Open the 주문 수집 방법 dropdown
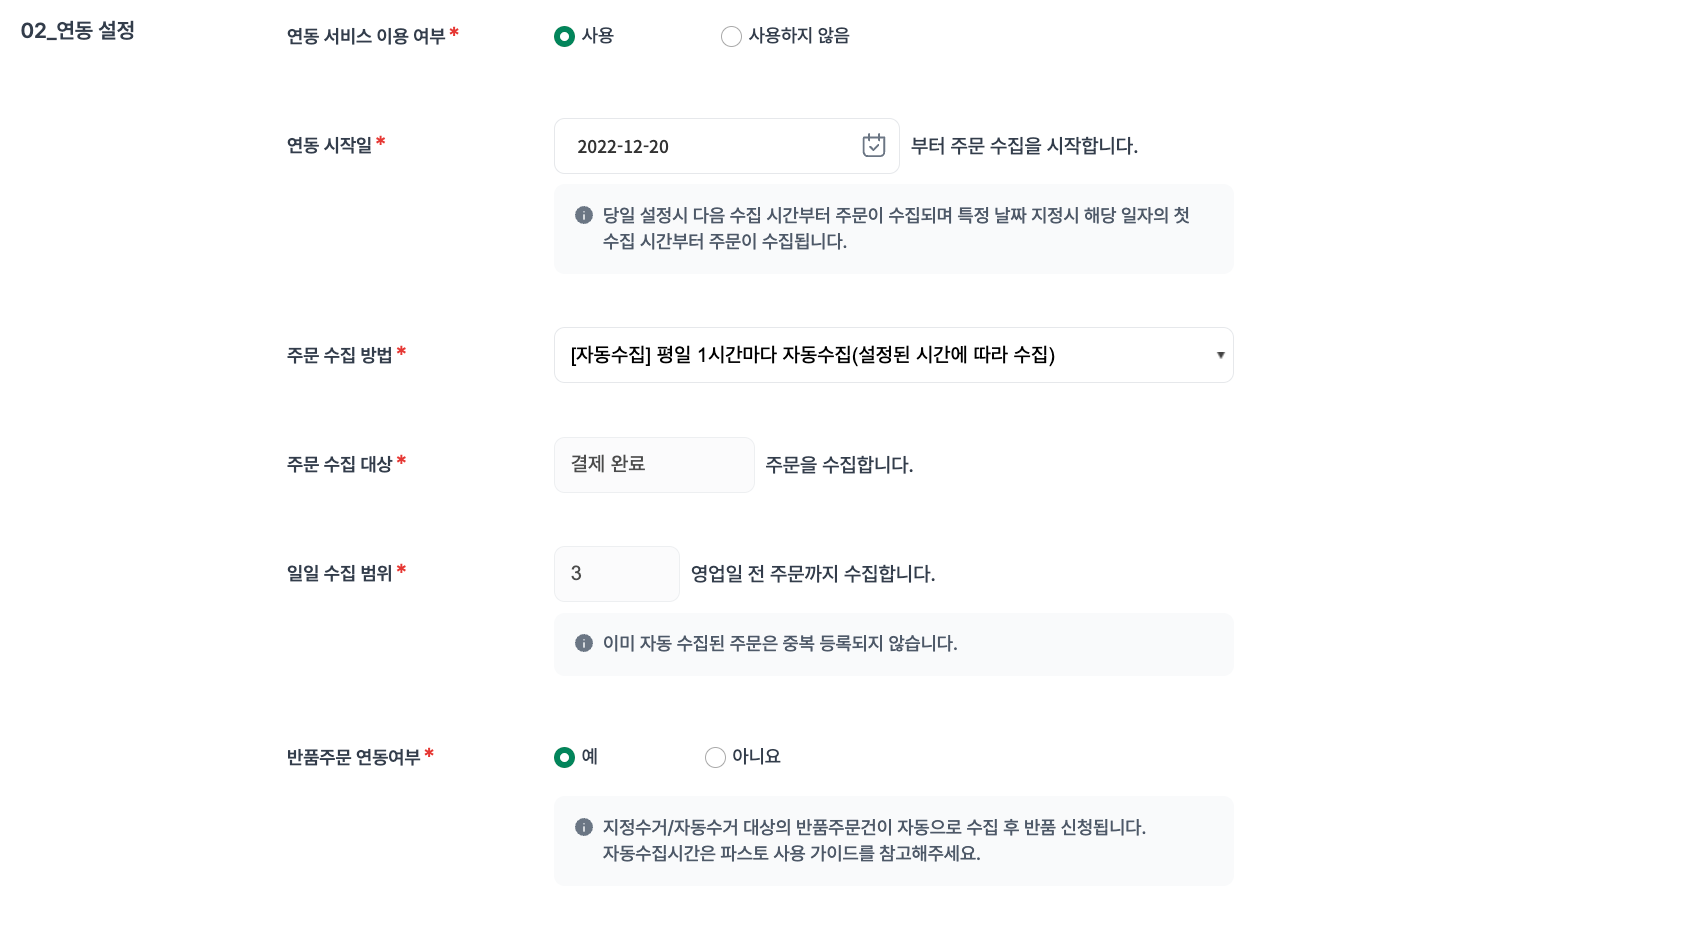This screenshot has height=932, width=1696. 893,355
